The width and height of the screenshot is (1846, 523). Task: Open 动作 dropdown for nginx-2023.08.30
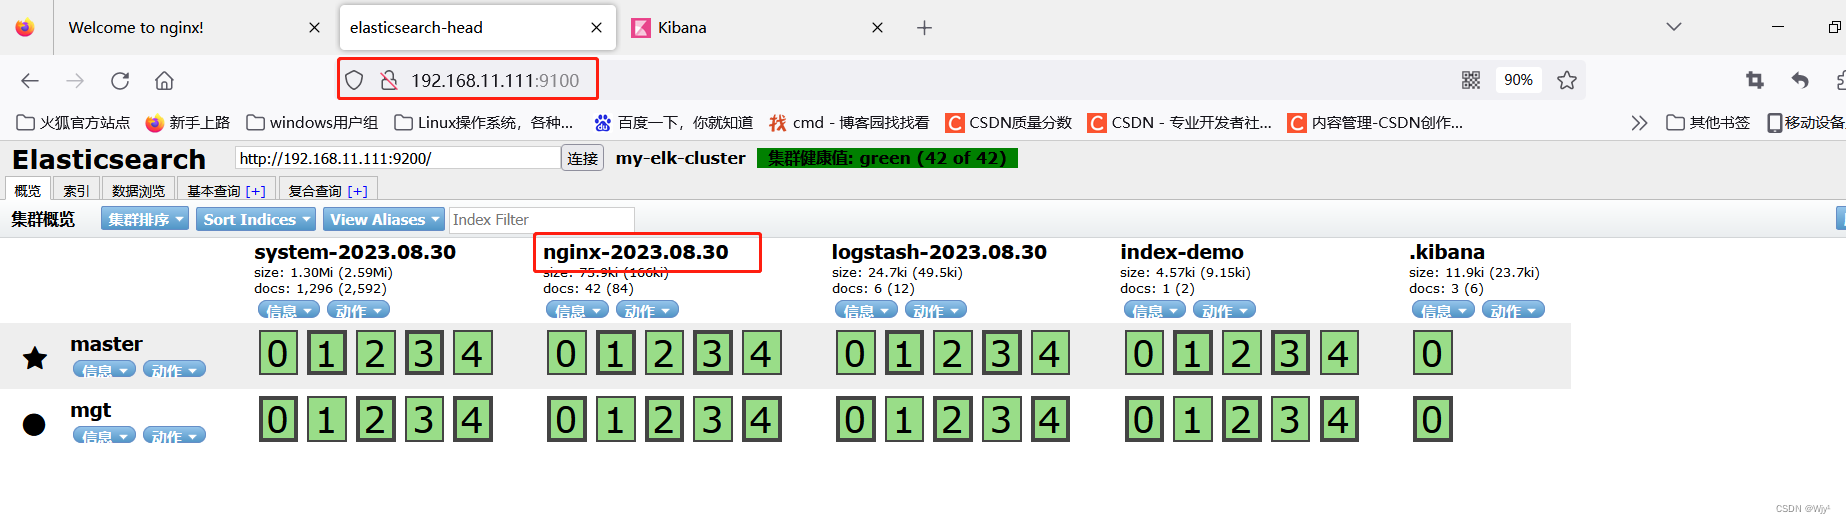(x=647, y=310)
